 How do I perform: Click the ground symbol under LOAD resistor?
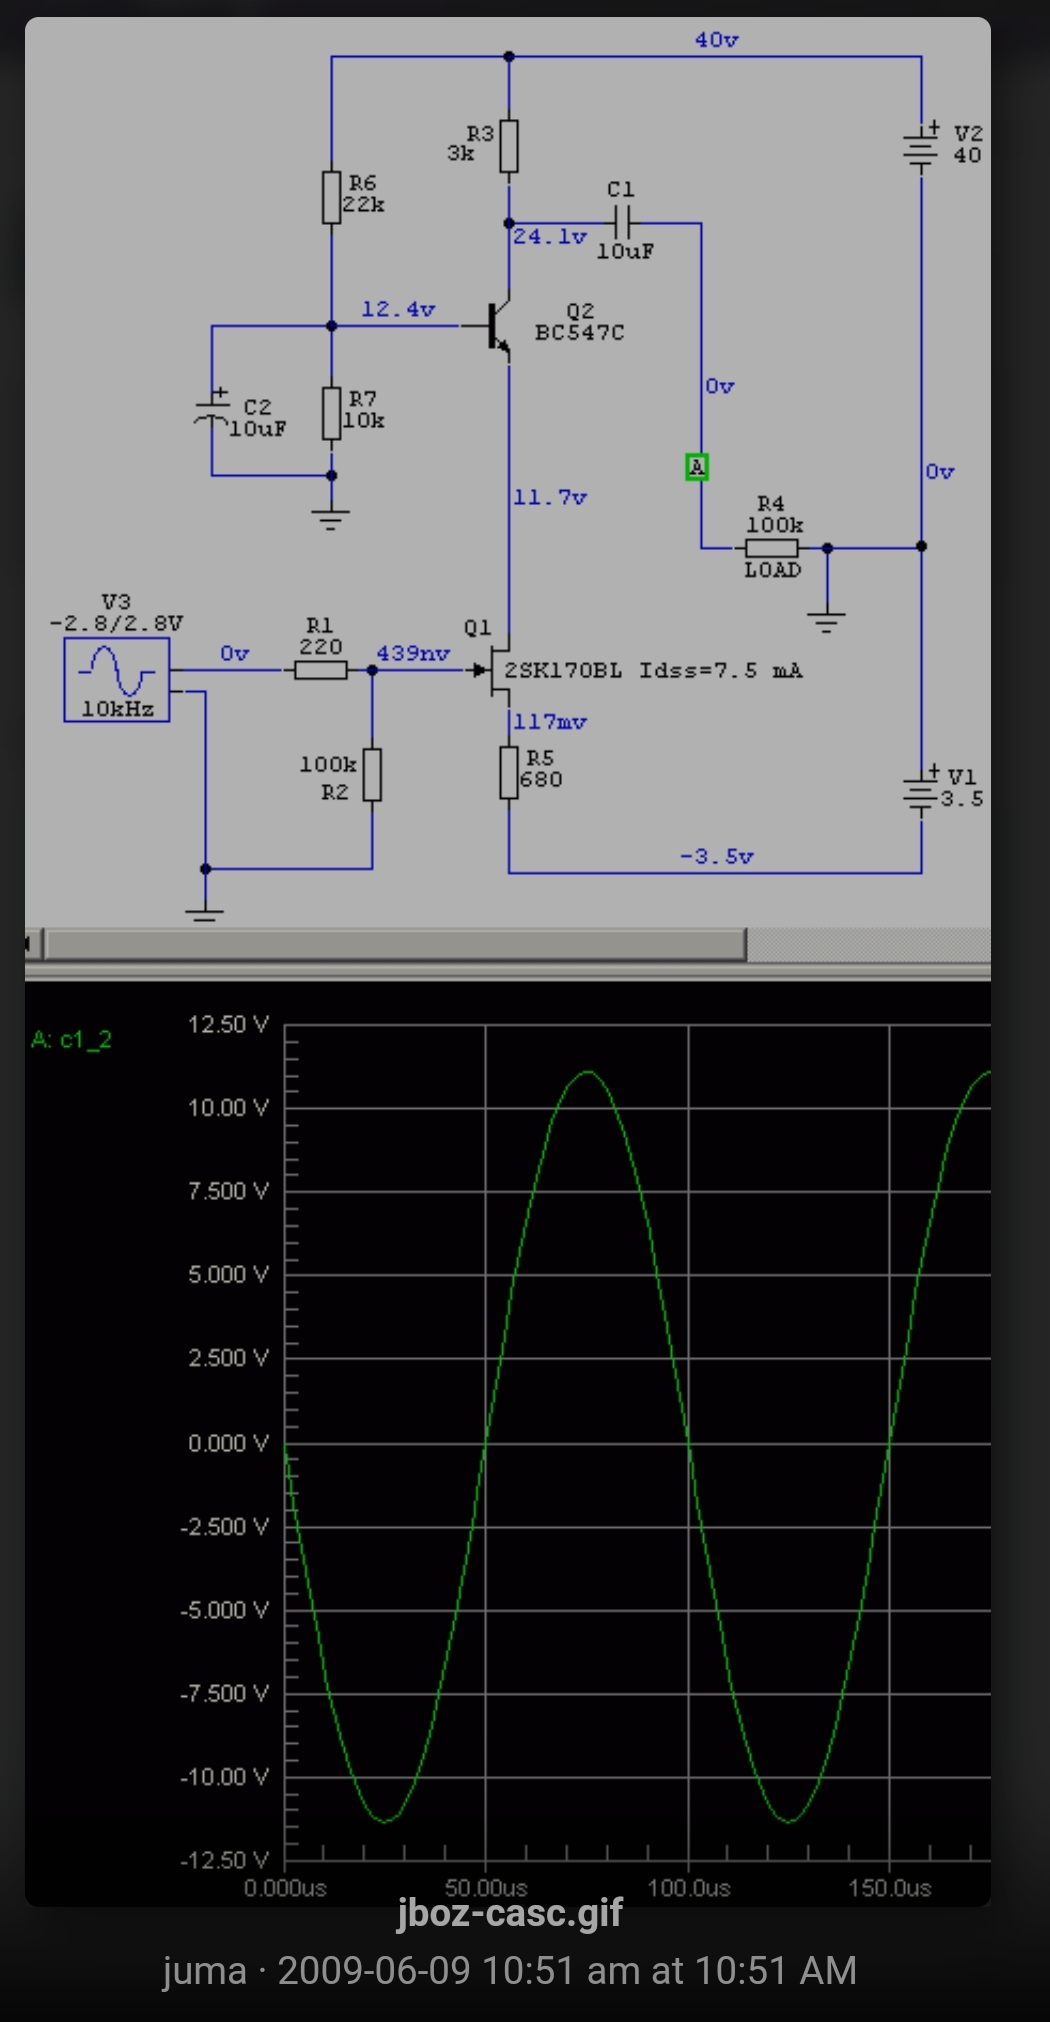click(x=826, y=622)
